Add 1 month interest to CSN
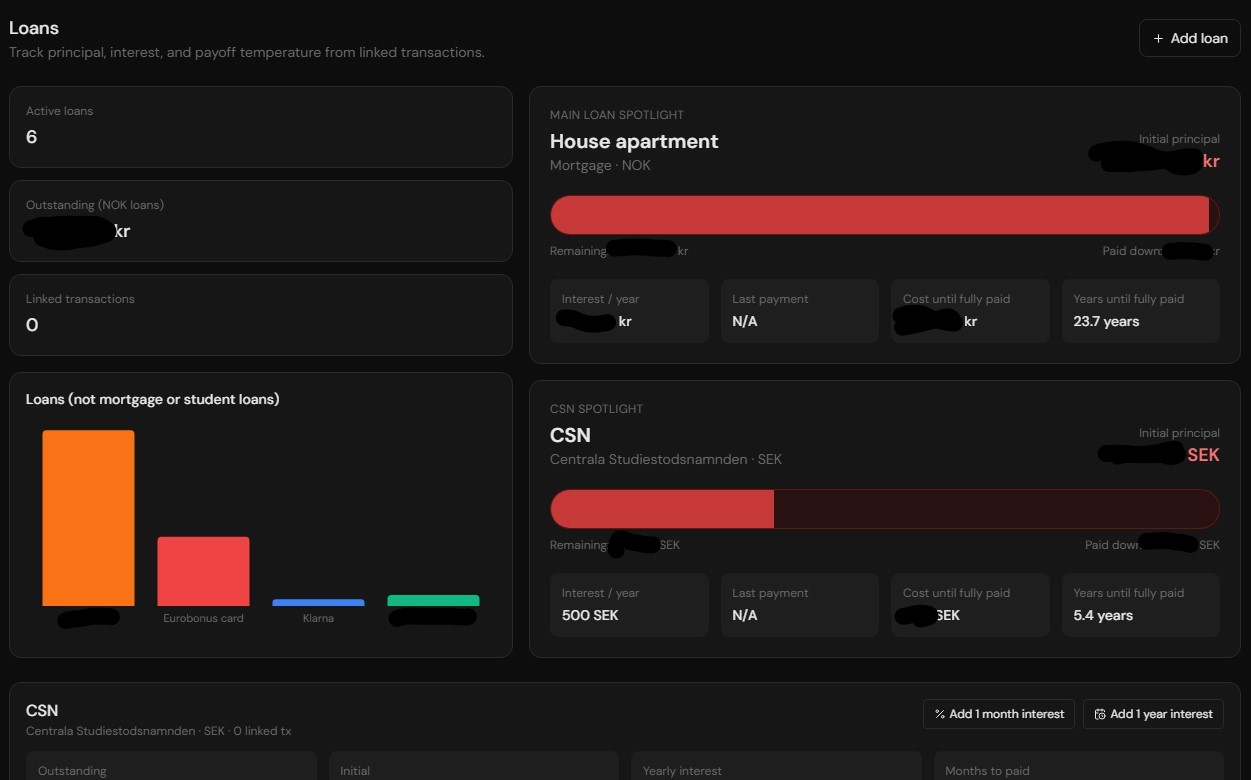 coord(999,714)
